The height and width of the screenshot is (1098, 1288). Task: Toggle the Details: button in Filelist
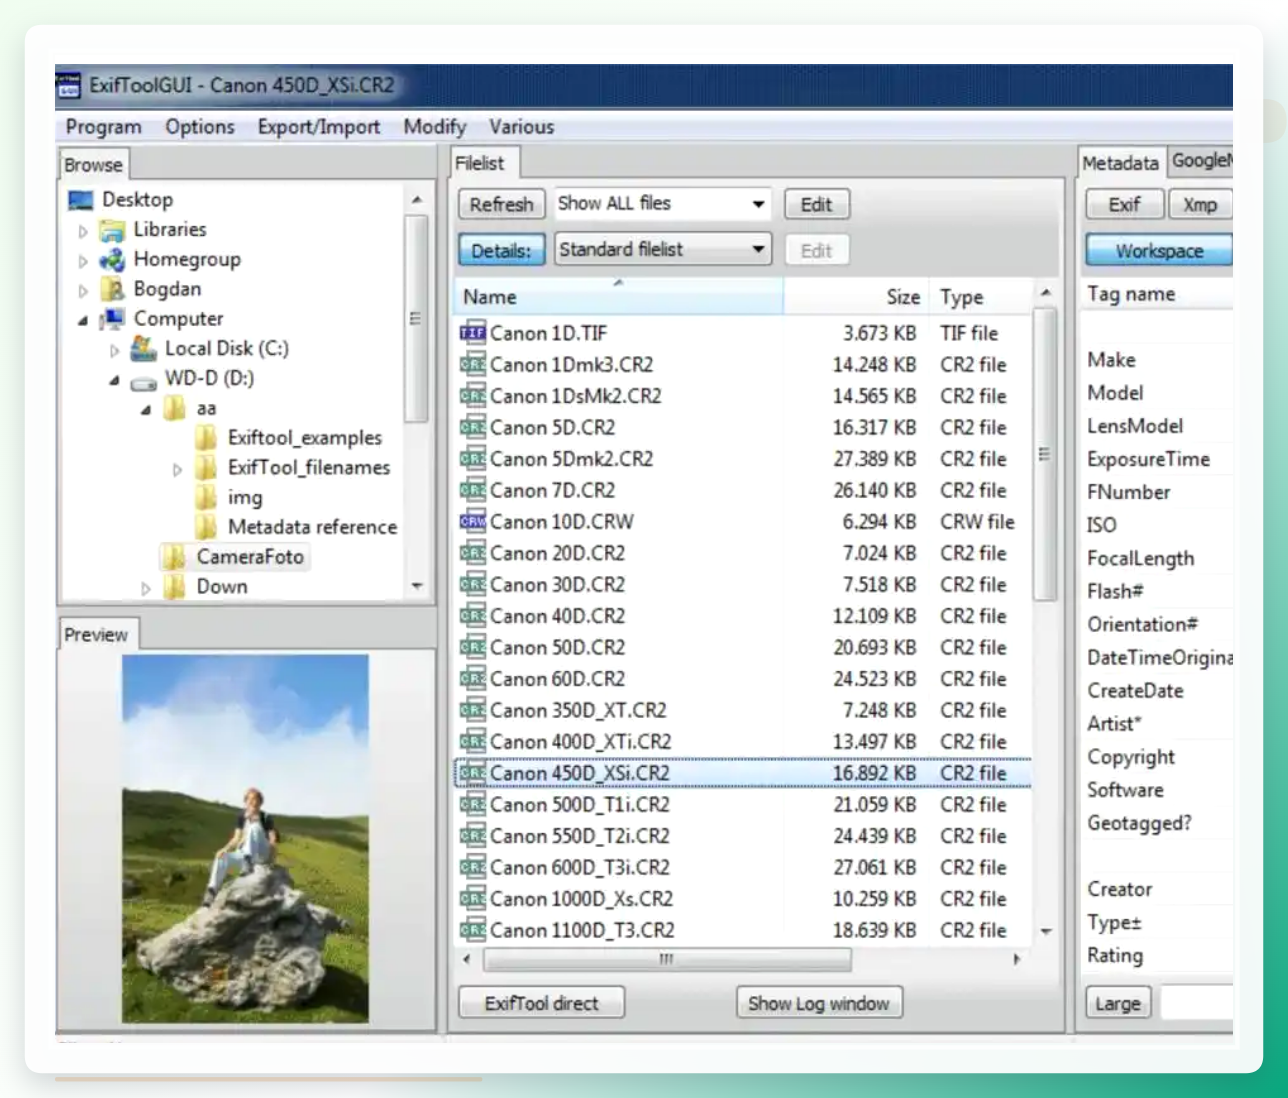click(x=501, y=250)
